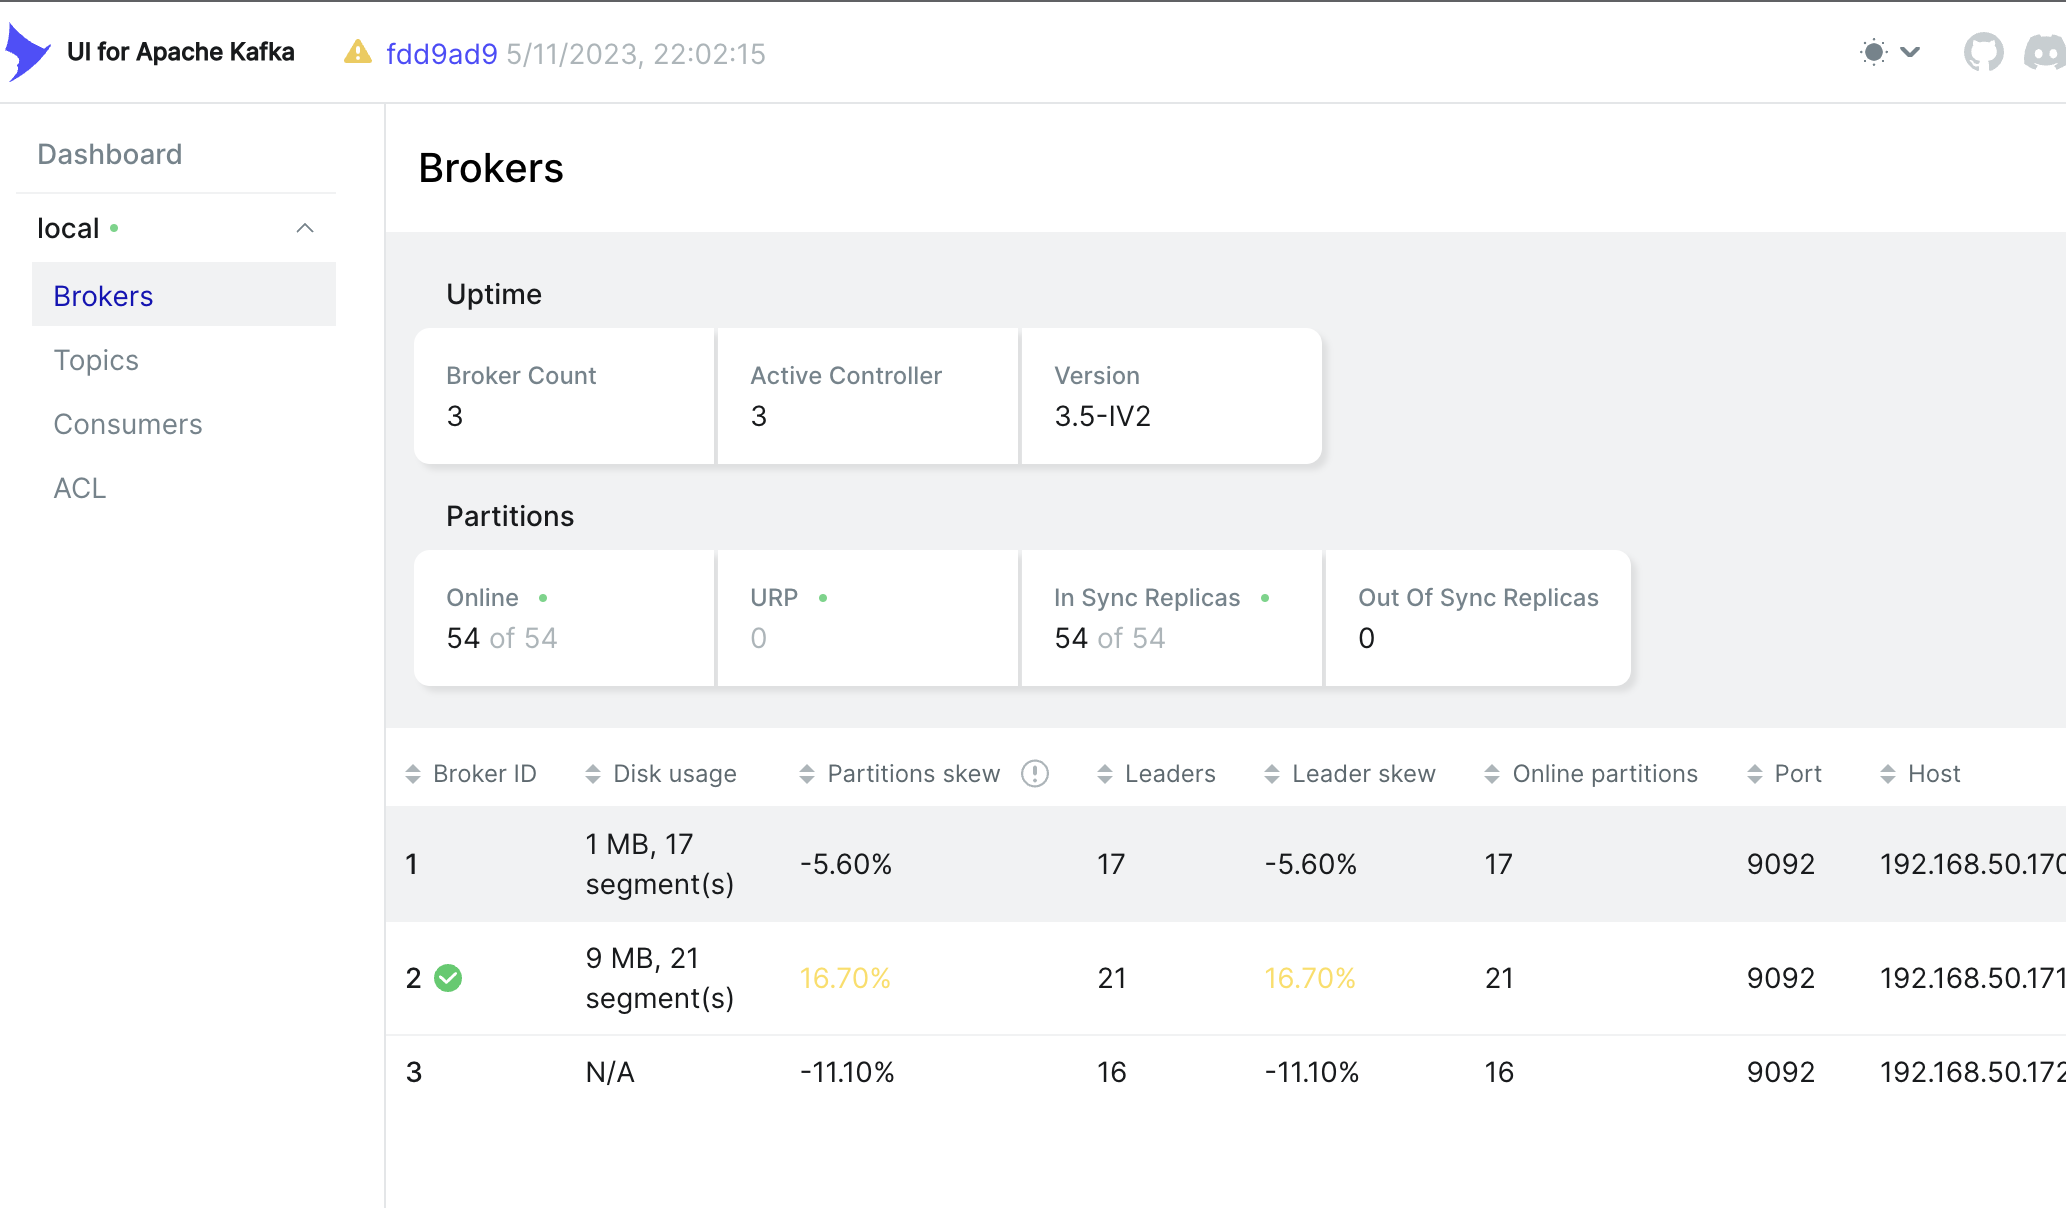2066x1208 pixels.
Task: Click the yellow warning triangle icon
Action: [357, 52]
